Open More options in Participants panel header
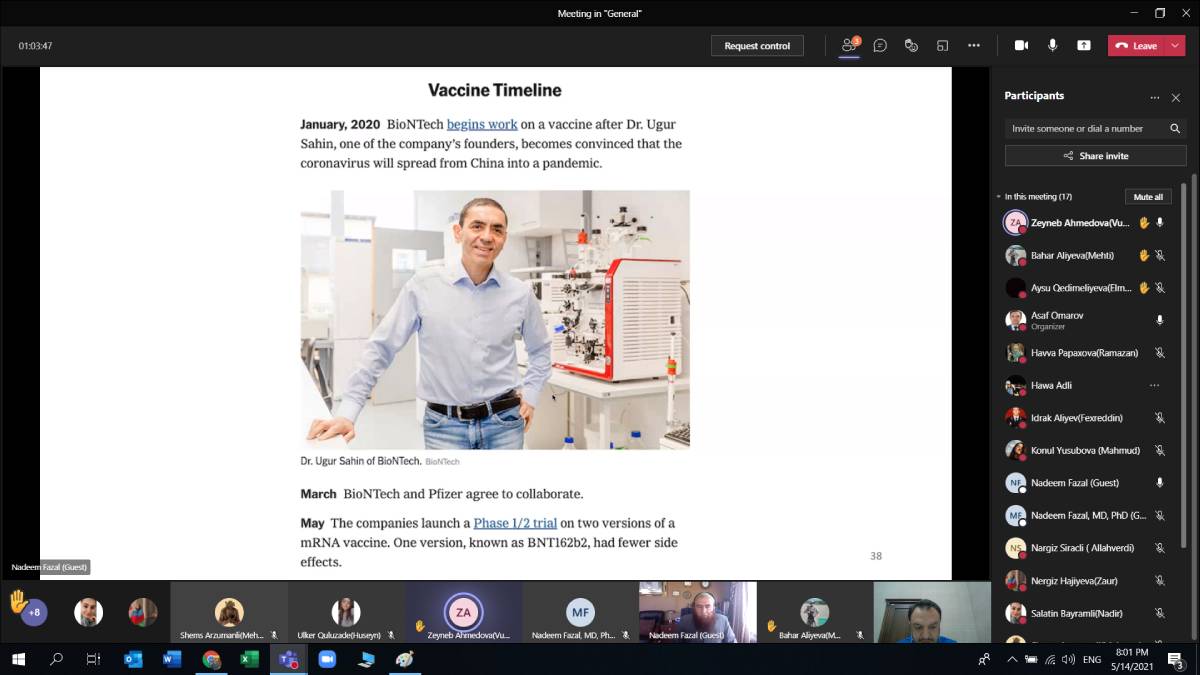 (1155, 97)
